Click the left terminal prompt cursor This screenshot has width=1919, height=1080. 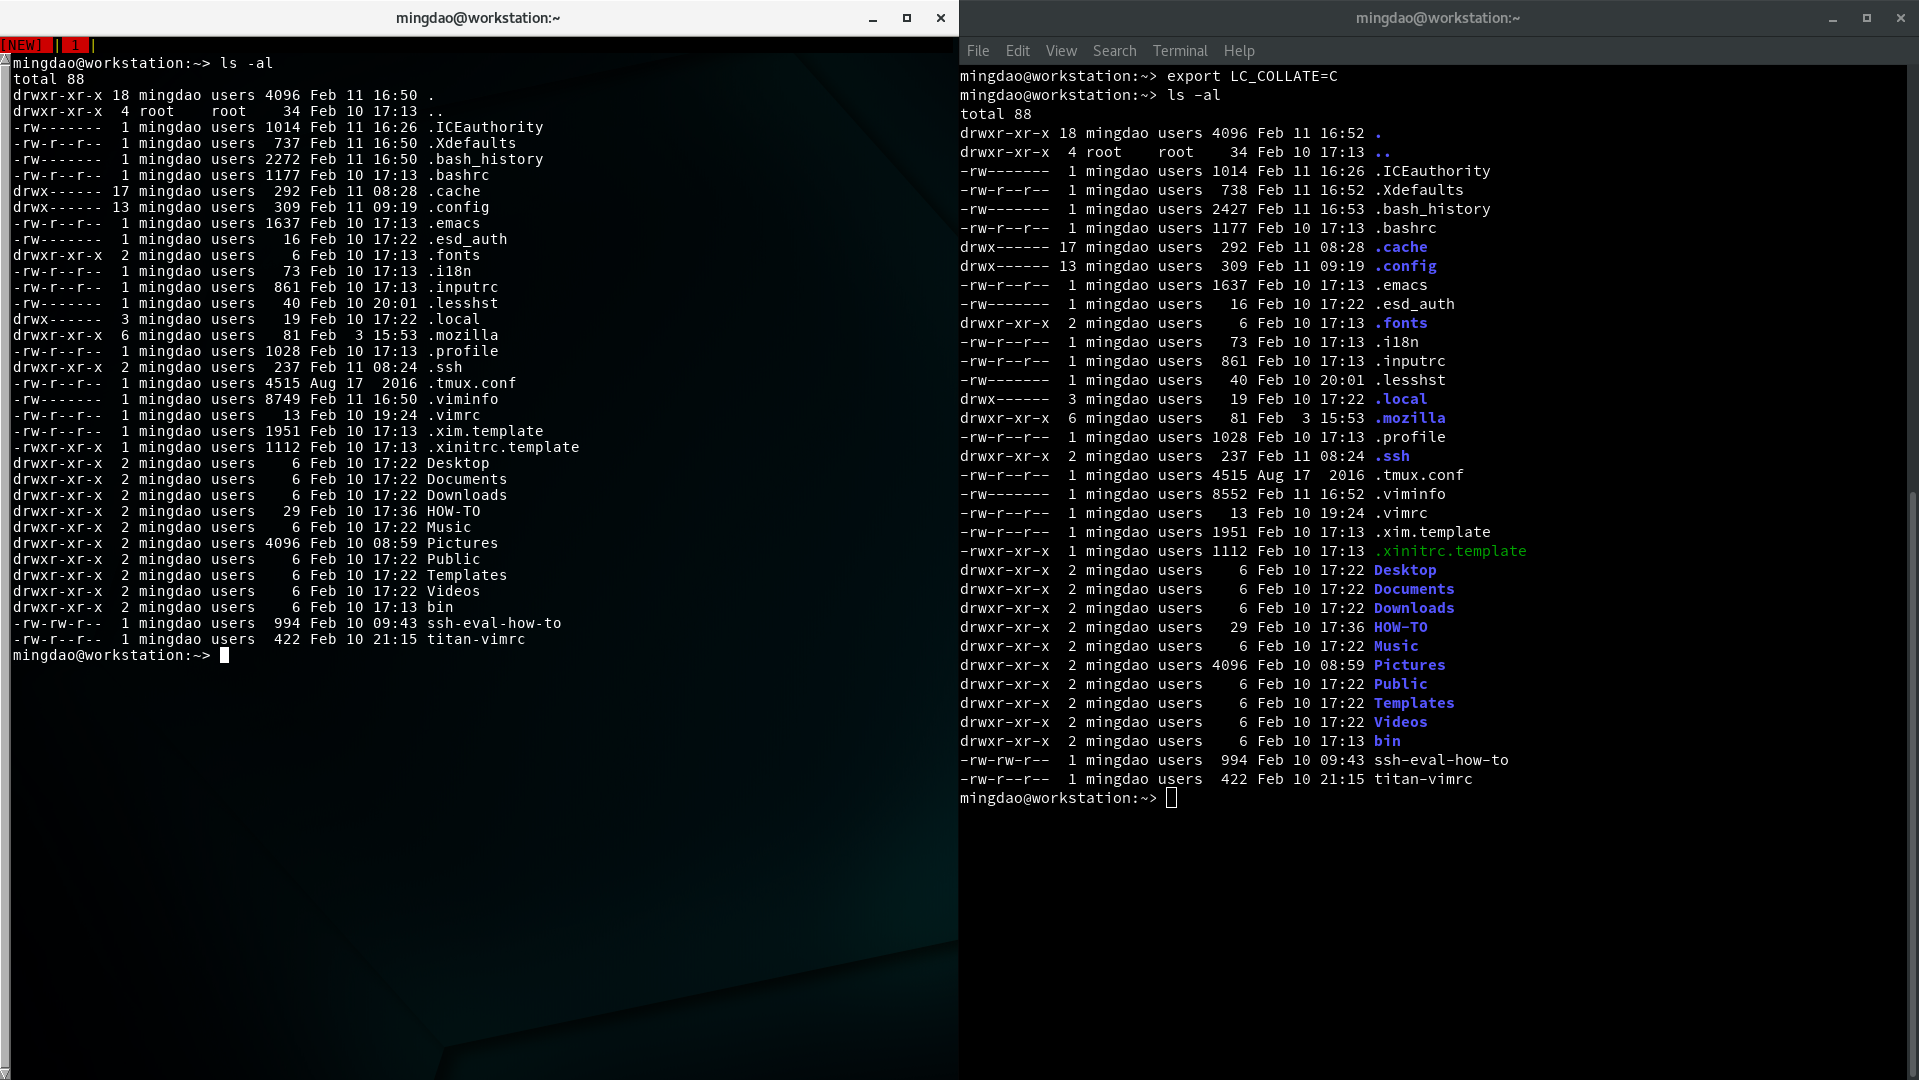pos(224,655)
